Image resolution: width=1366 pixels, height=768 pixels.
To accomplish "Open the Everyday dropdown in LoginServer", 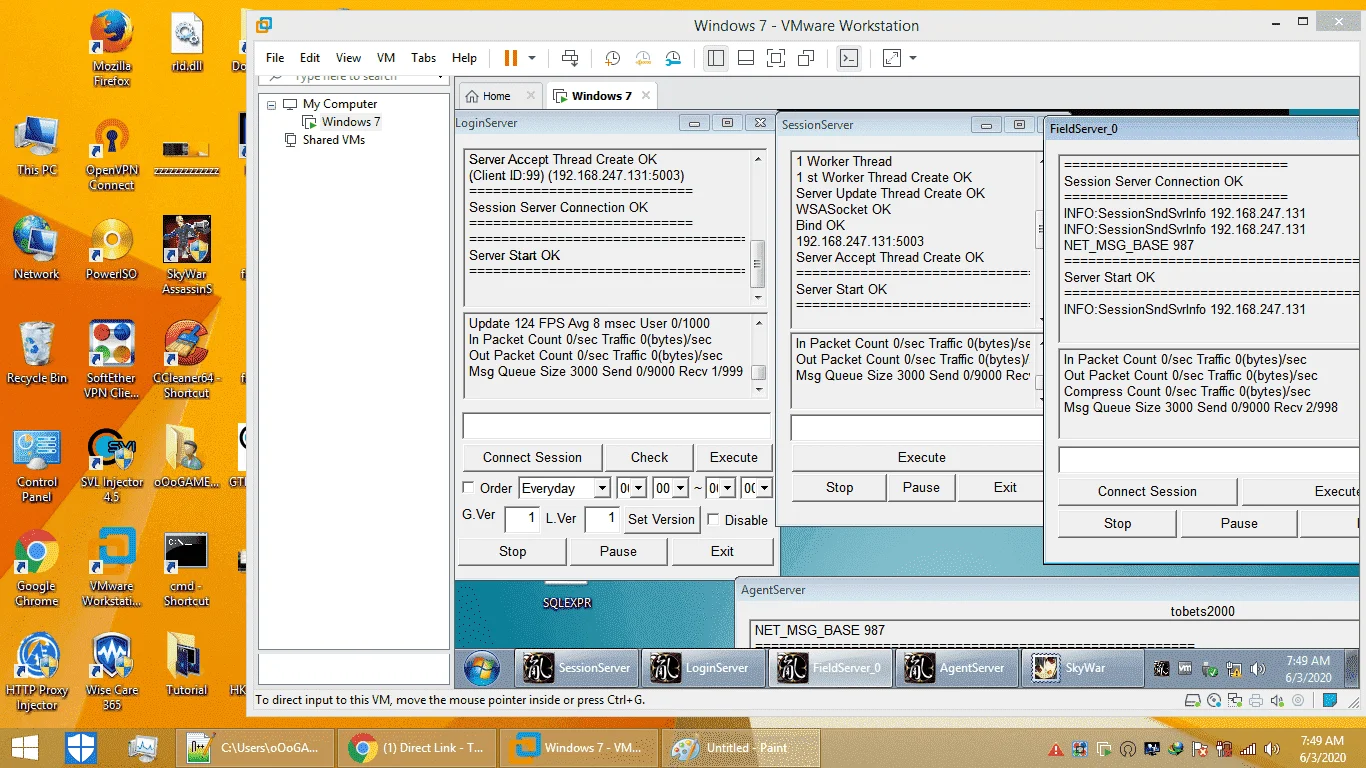I will [x=602, y=489].
